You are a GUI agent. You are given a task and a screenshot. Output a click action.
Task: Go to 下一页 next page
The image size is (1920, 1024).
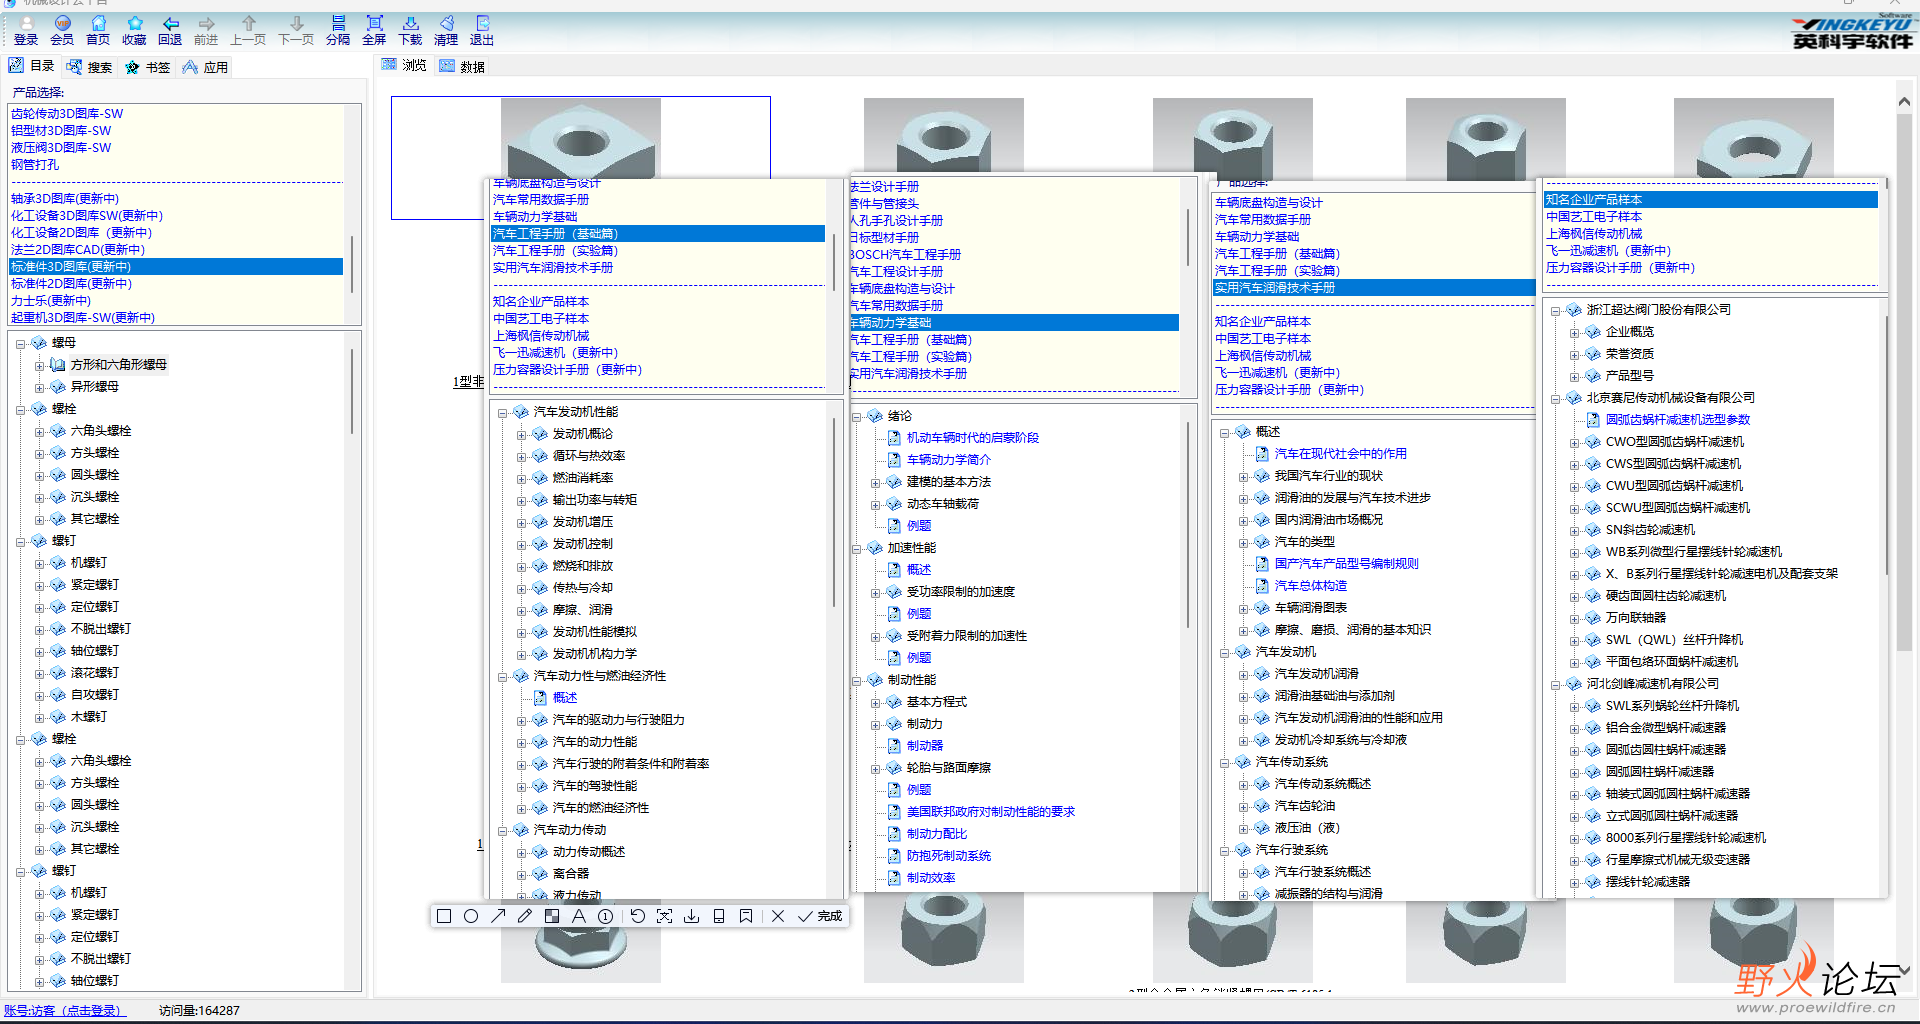[296, 31]
